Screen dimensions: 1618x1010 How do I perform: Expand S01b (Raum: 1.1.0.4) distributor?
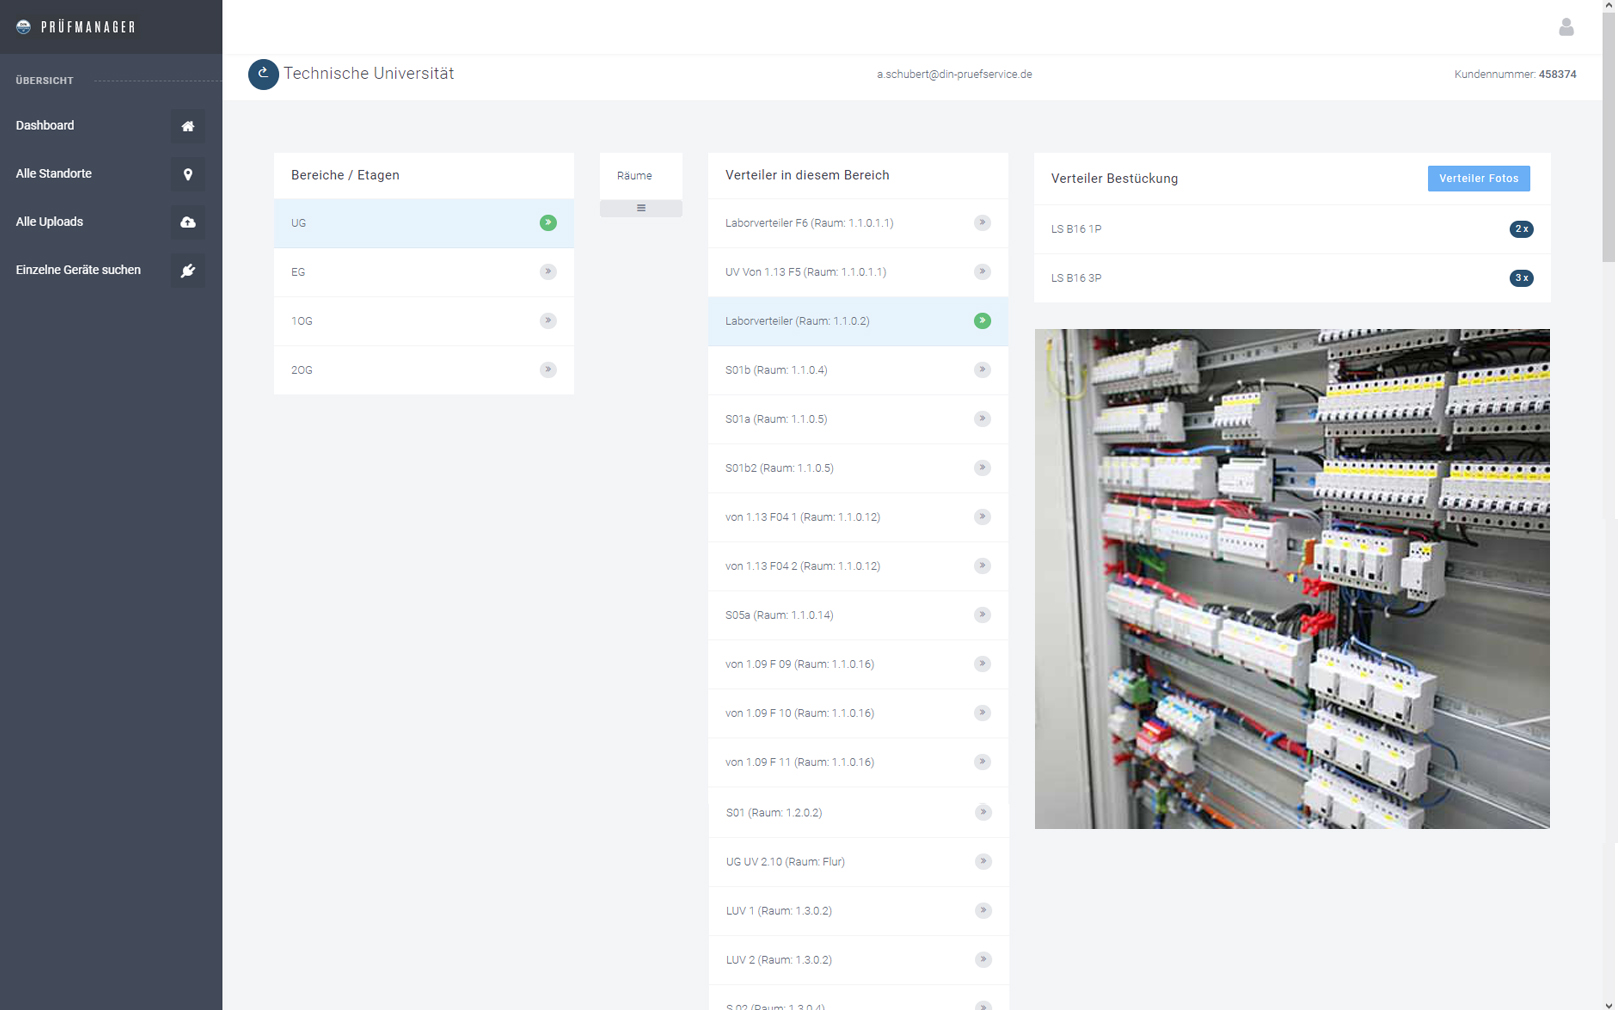(x=982, y=370)
